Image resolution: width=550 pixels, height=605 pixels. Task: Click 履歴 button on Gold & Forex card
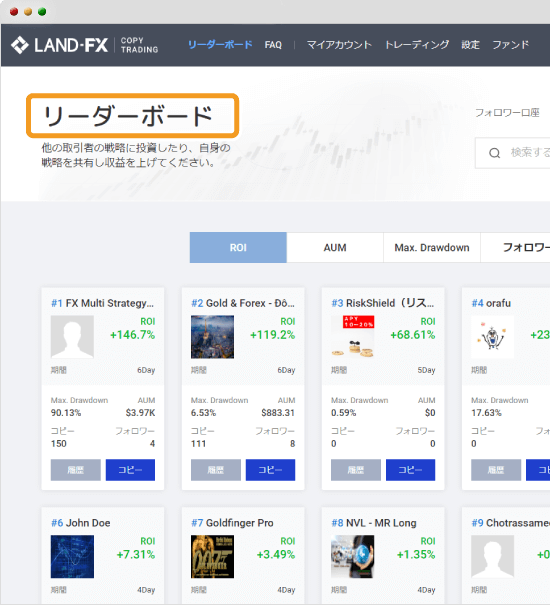(216, 470)
